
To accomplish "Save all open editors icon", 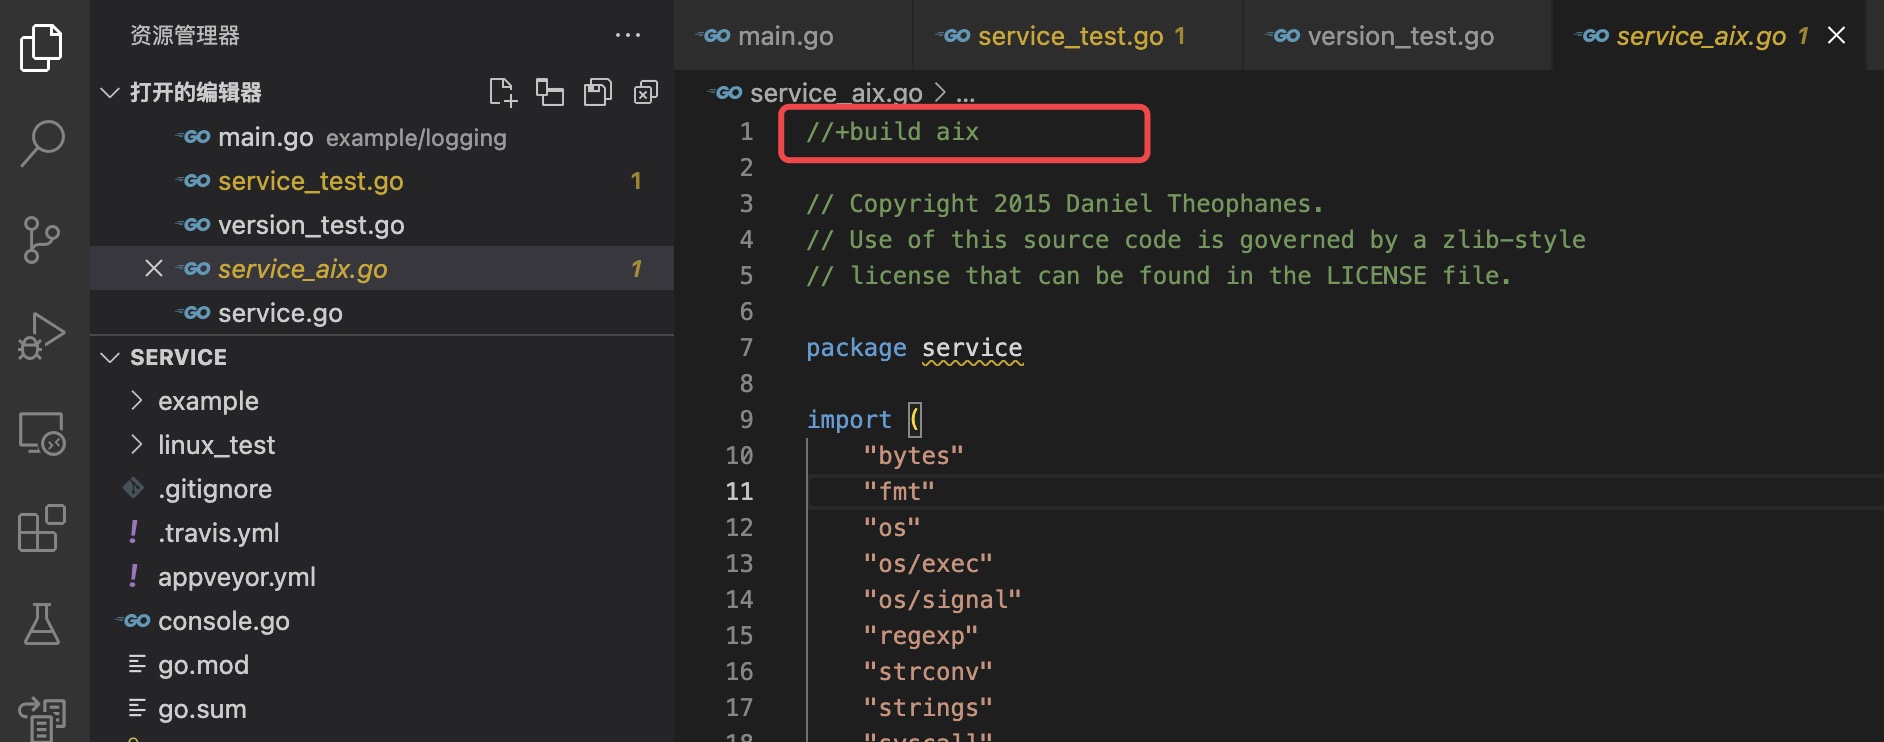I will tap(598, 92).
